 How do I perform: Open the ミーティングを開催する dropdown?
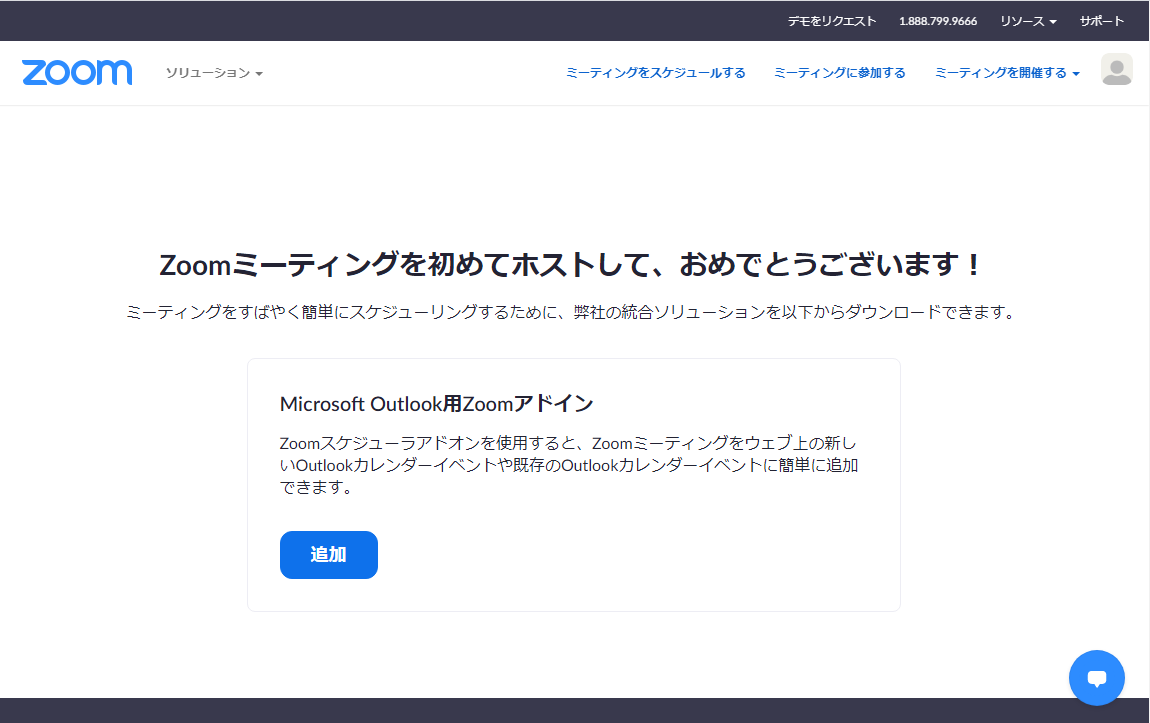1007,73
